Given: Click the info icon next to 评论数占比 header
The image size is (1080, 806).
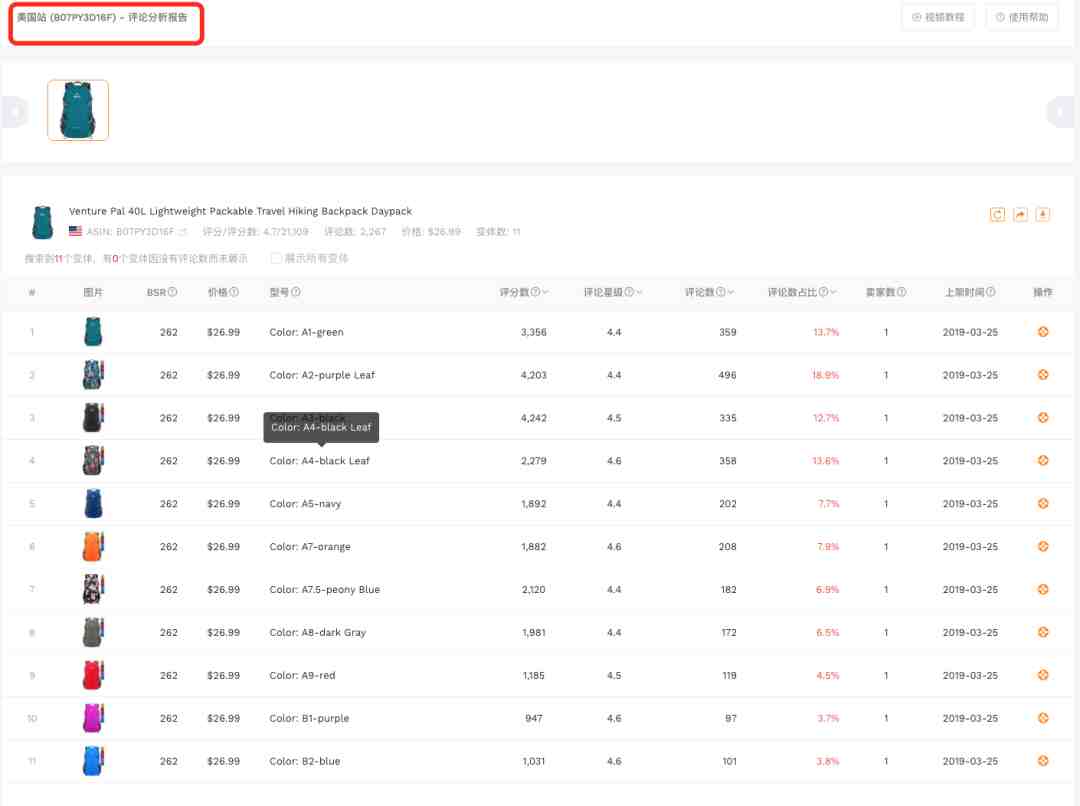Looking at the screenshot, I should coord(823,292).
